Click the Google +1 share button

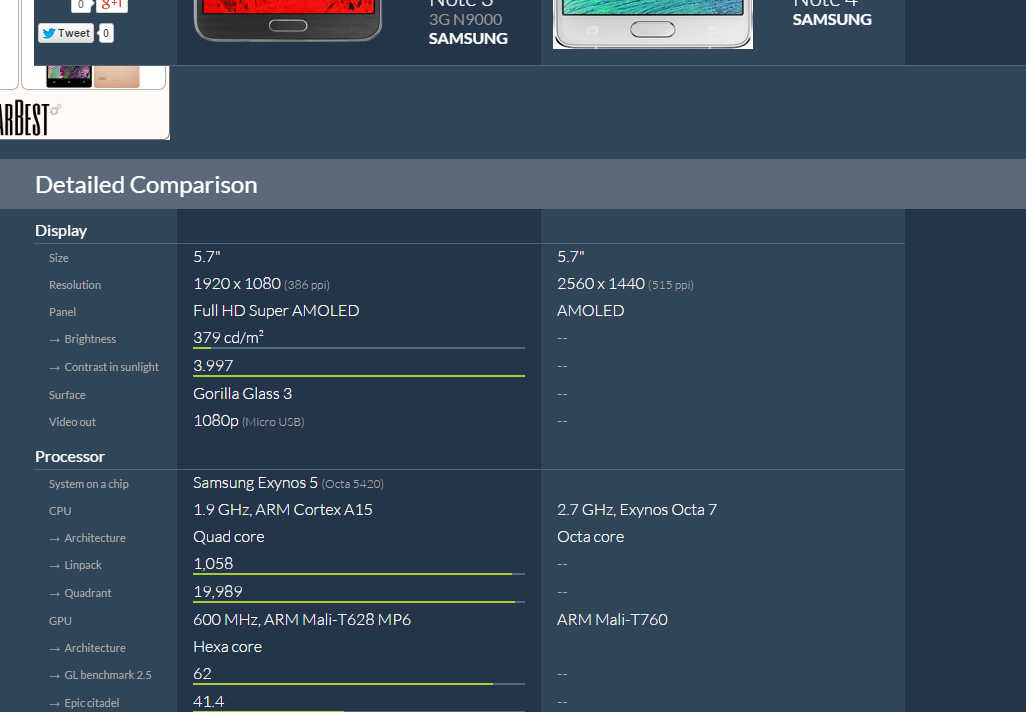(111, 5)
